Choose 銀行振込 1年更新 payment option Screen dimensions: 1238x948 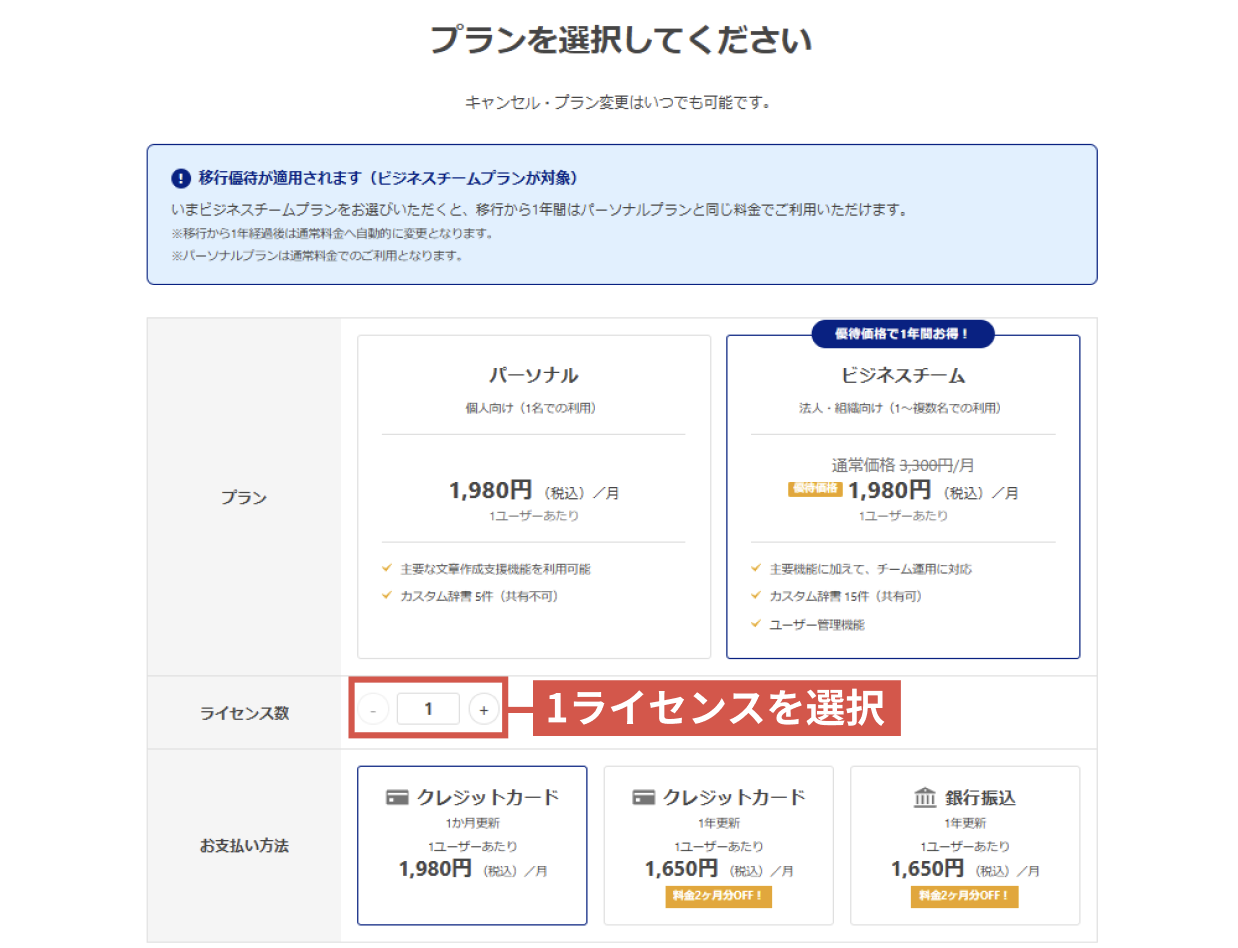pyautogui.click(x=965, y=845)
